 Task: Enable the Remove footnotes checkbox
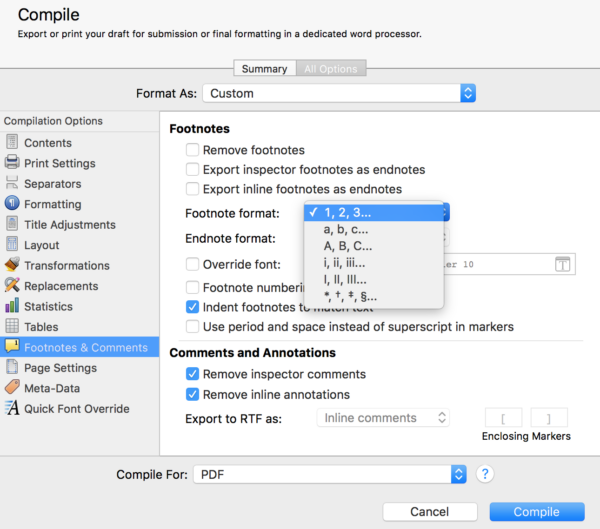[193, 150]
